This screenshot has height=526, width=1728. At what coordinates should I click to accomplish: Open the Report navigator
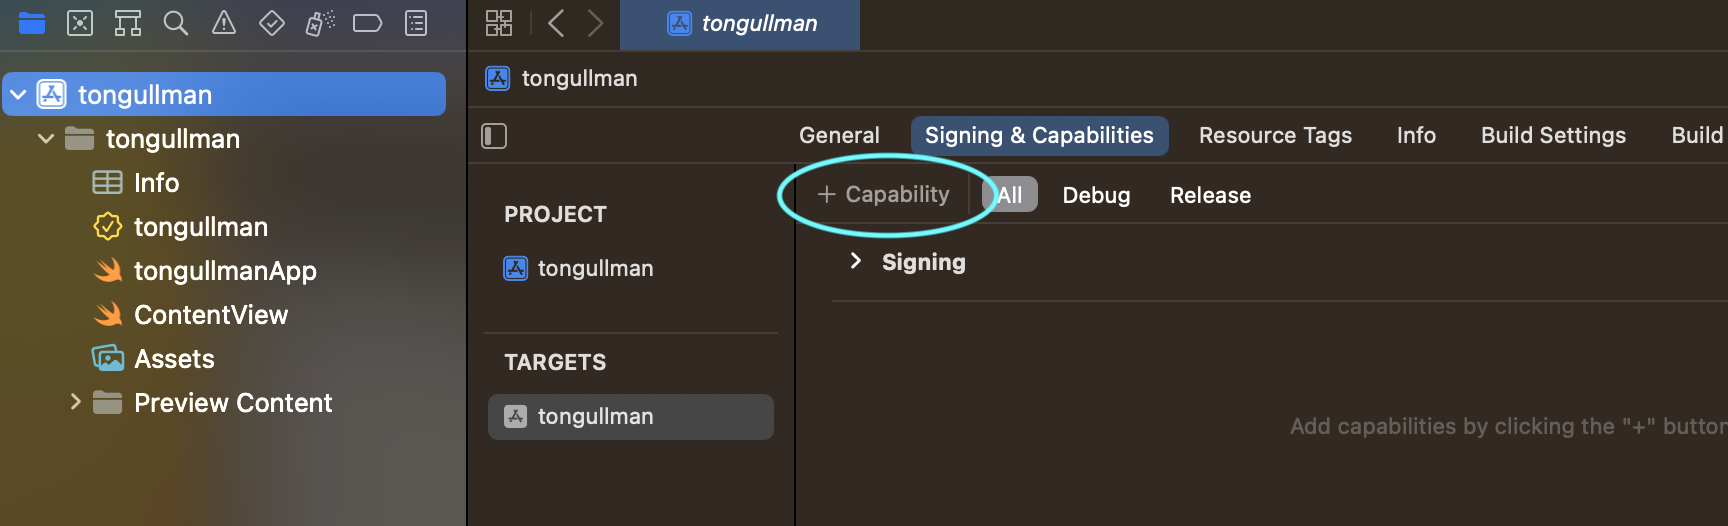tap(416, 23)
